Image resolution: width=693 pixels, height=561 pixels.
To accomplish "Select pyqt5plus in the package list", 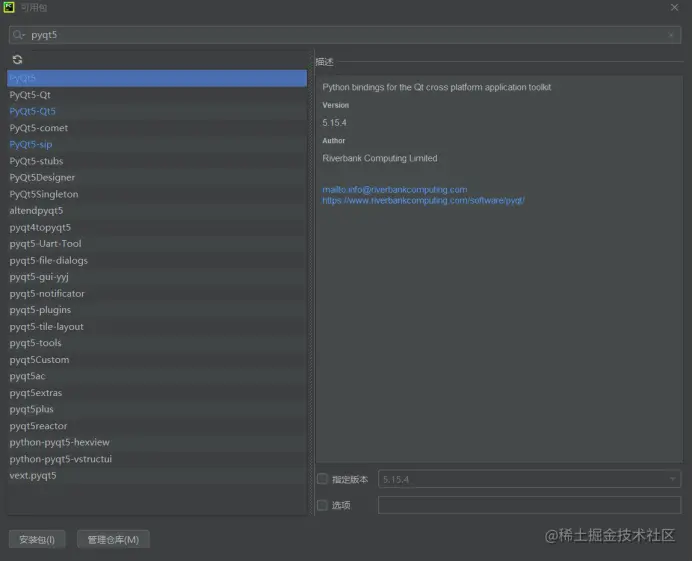I will pos(157,409).
